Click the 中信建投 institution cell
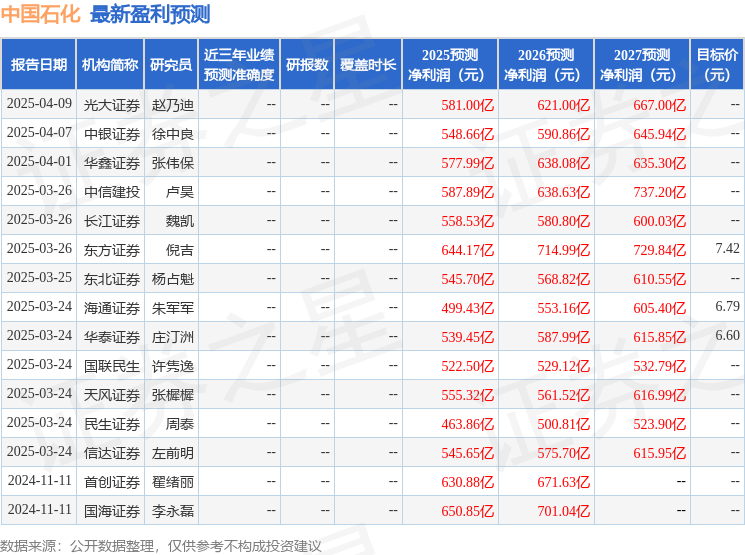The image size is (745, 555). point(112,192)
